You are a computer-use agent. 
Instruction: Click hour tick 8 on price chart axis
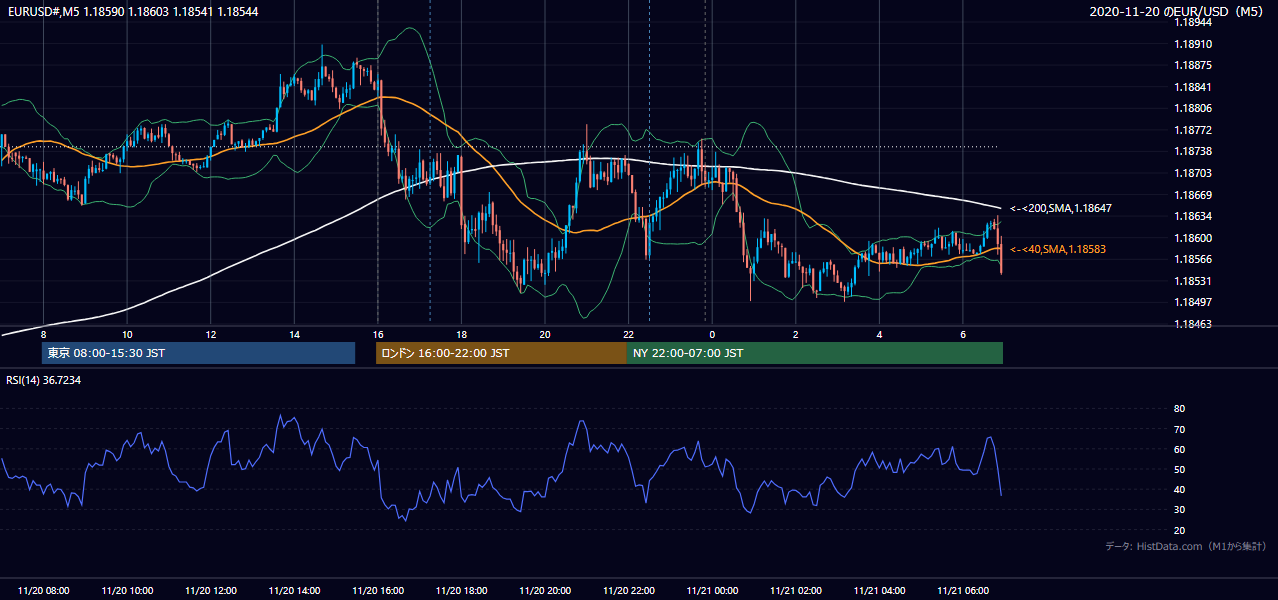coord(43,334)
